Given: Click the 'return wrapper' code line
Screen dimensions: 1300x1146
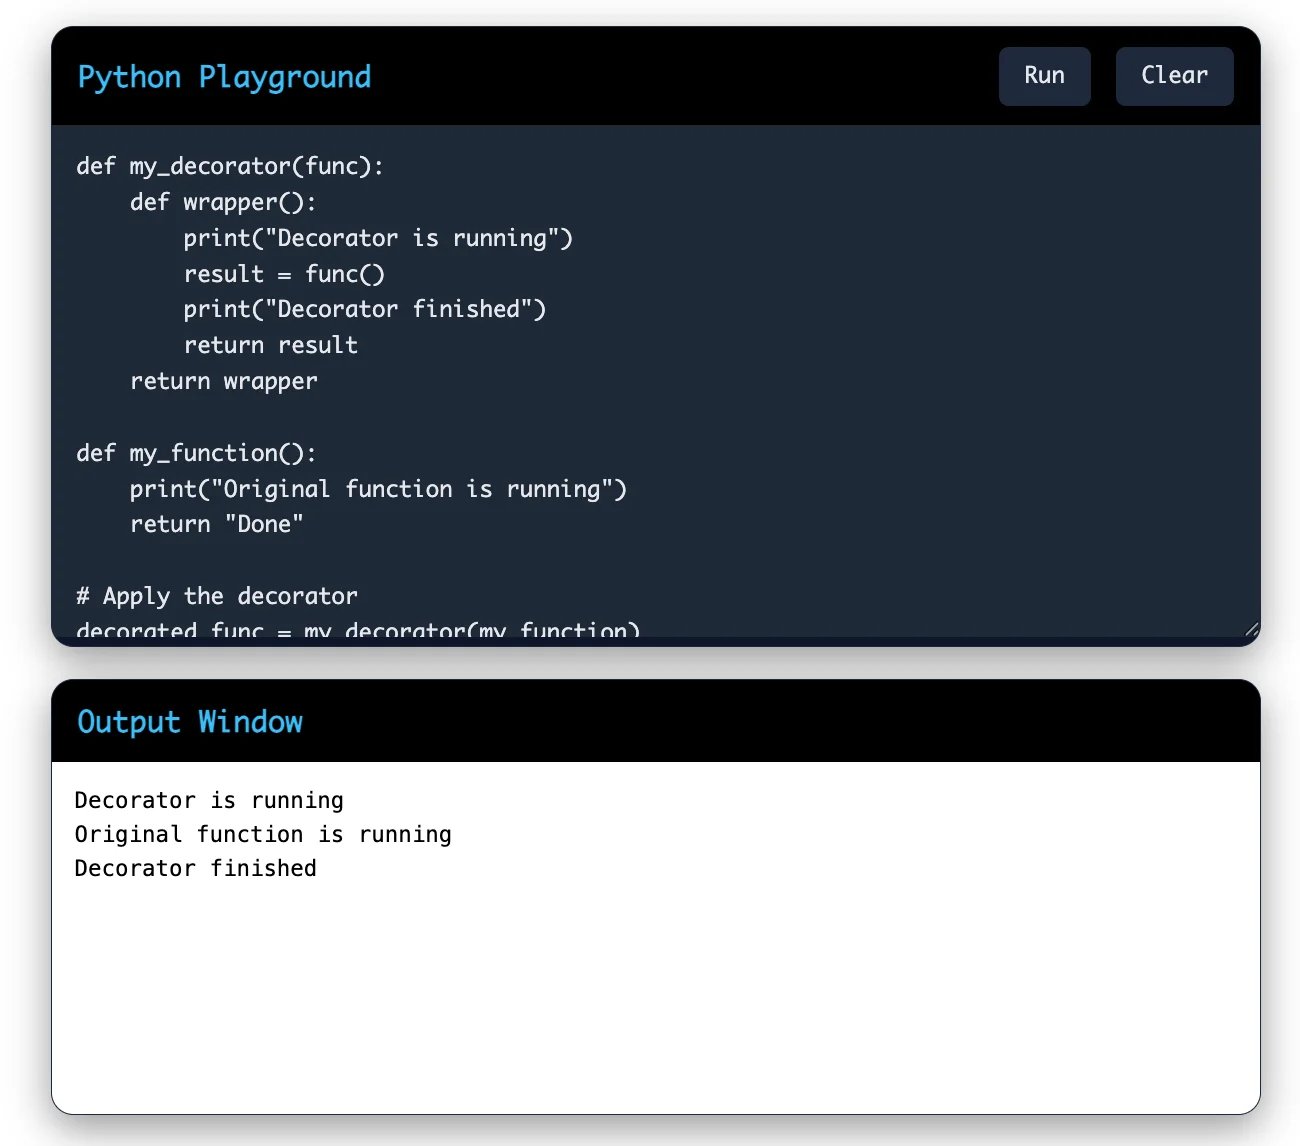Looking at the screenshot, I should point(224,381).
